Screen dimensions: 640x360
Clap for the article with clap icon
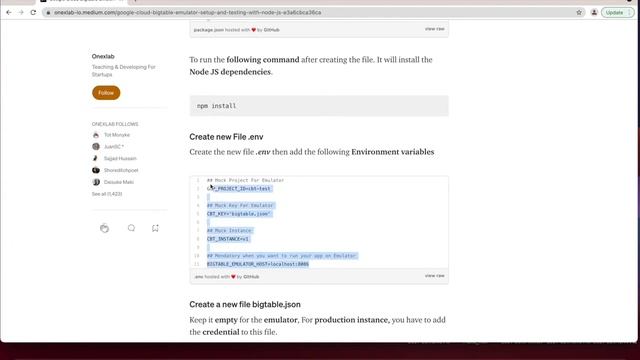tap(104, 228)
